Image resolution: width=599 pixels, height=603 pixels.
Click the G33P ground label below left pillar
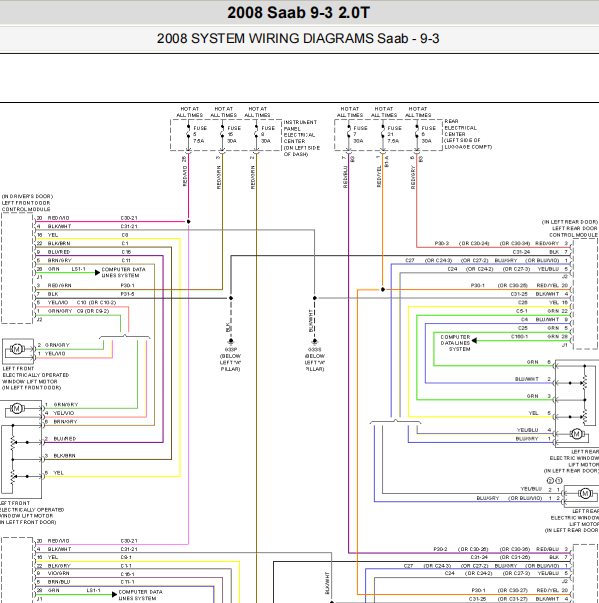click(230, 359)
